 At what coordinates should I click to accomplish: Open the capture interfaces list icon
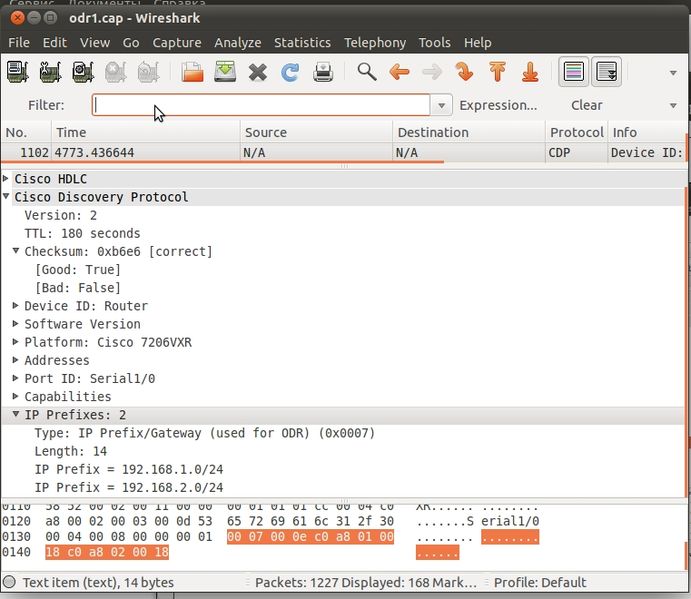click(18, 71)
